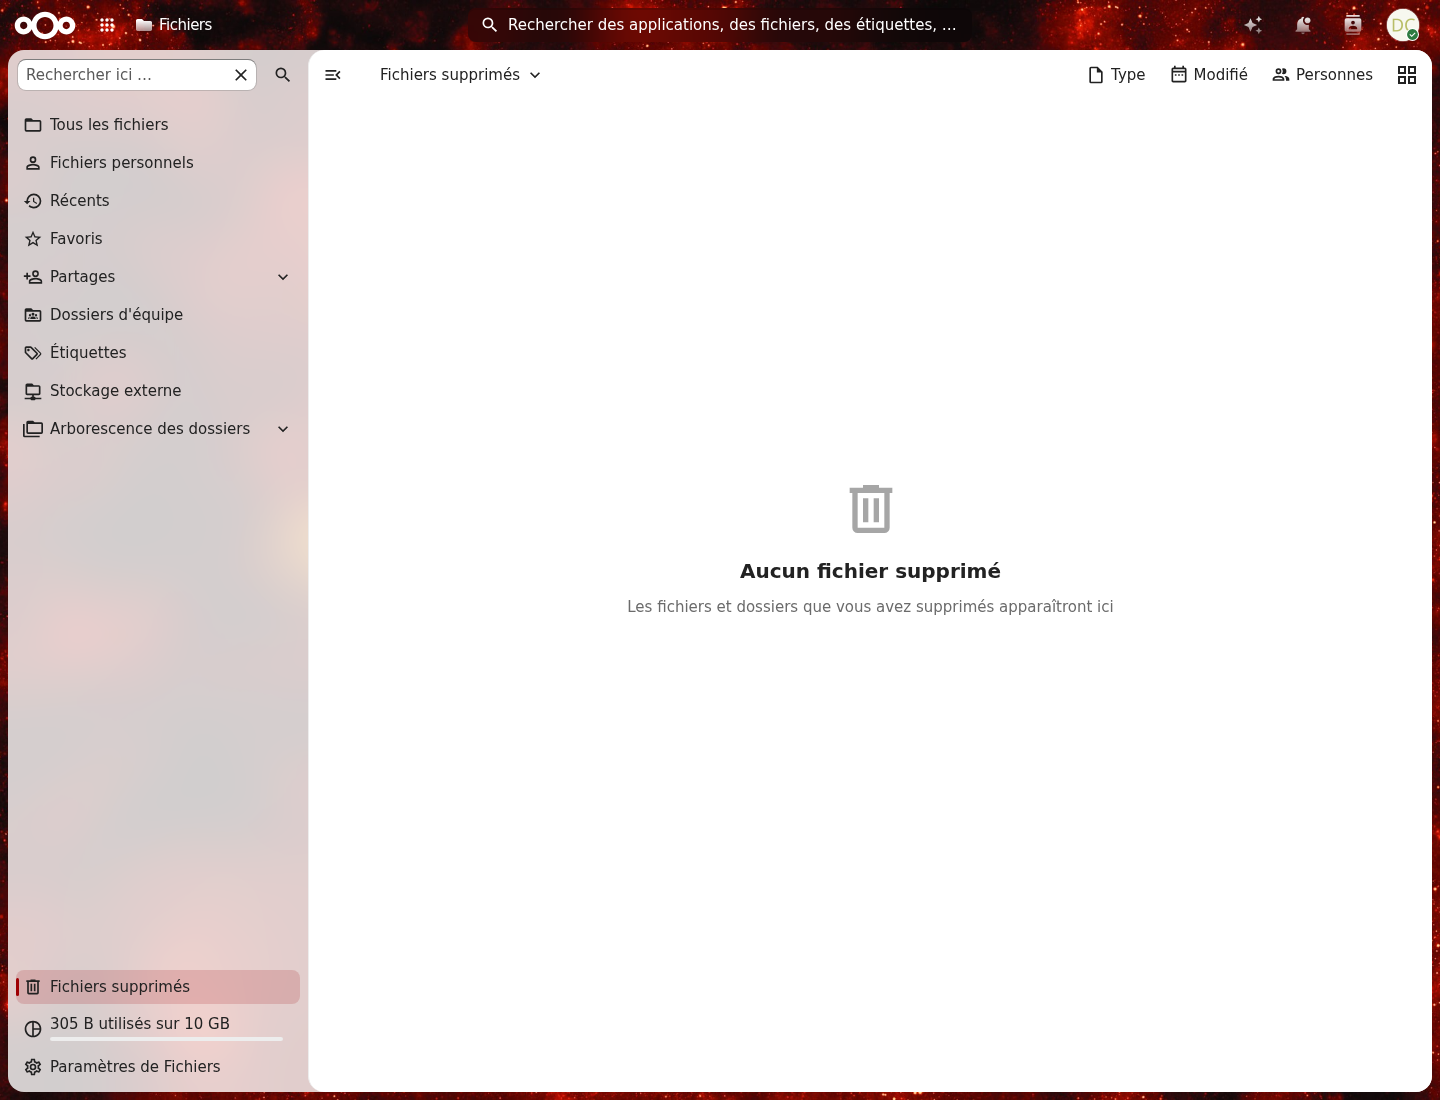Open the Fichiers app in header
The height and width of the screenshot is (1100, 1440).
[174, 25]
